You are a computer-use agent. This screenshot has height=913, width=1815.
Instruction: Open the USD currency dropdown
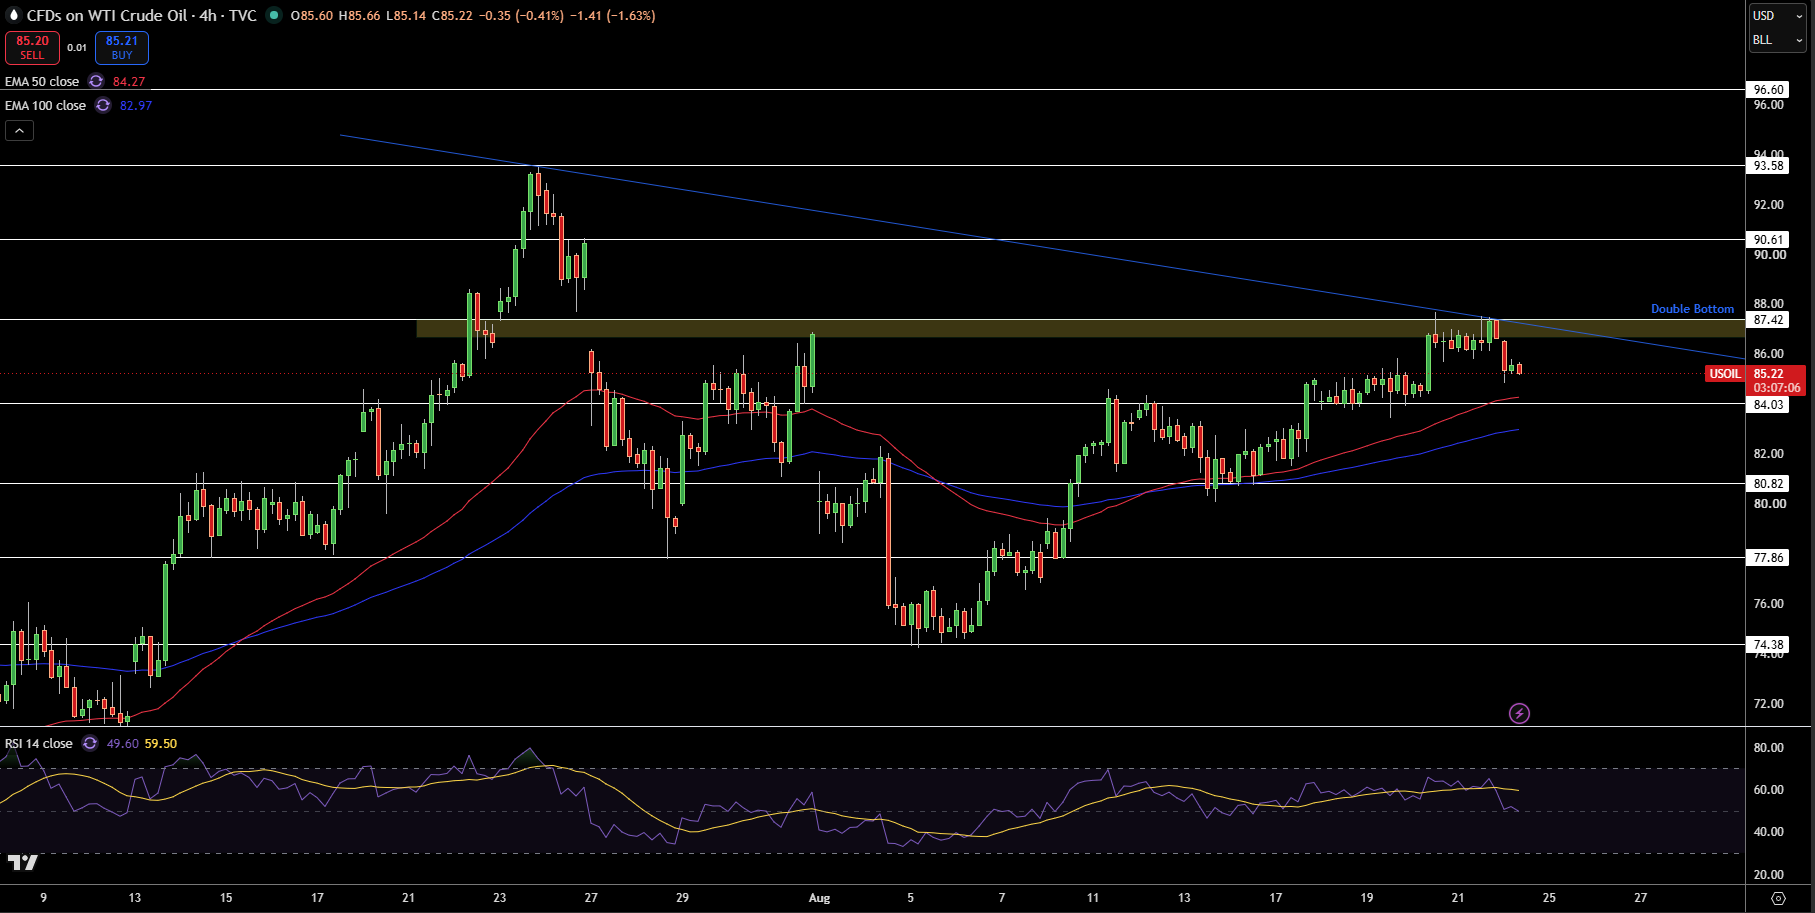click(1778, 16)
